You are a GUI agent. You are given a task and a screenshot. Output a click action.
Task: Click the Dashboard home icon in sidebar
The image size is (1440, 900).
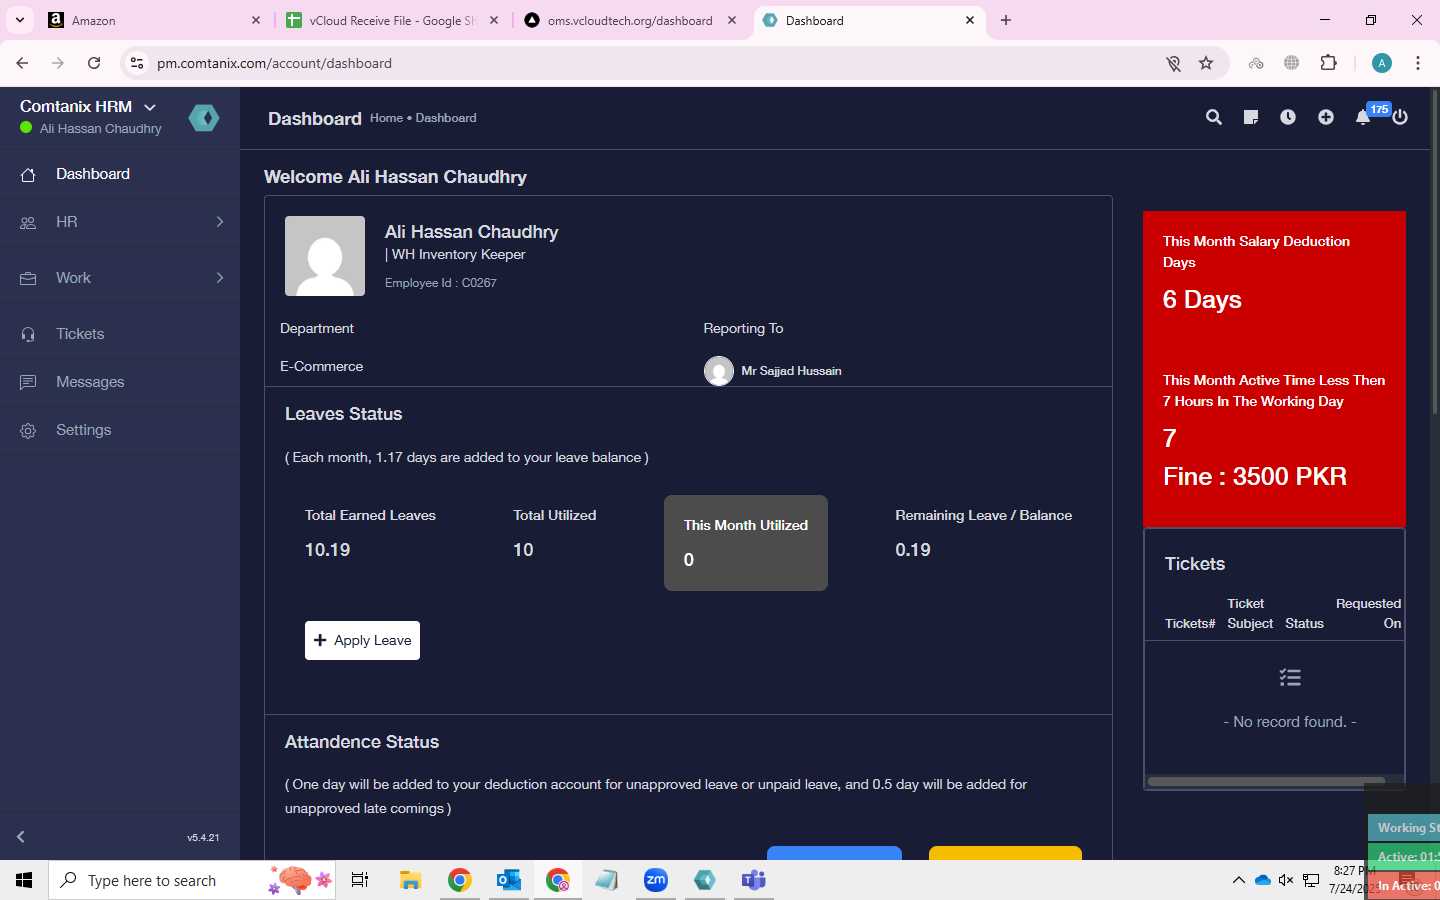point(28,175)
